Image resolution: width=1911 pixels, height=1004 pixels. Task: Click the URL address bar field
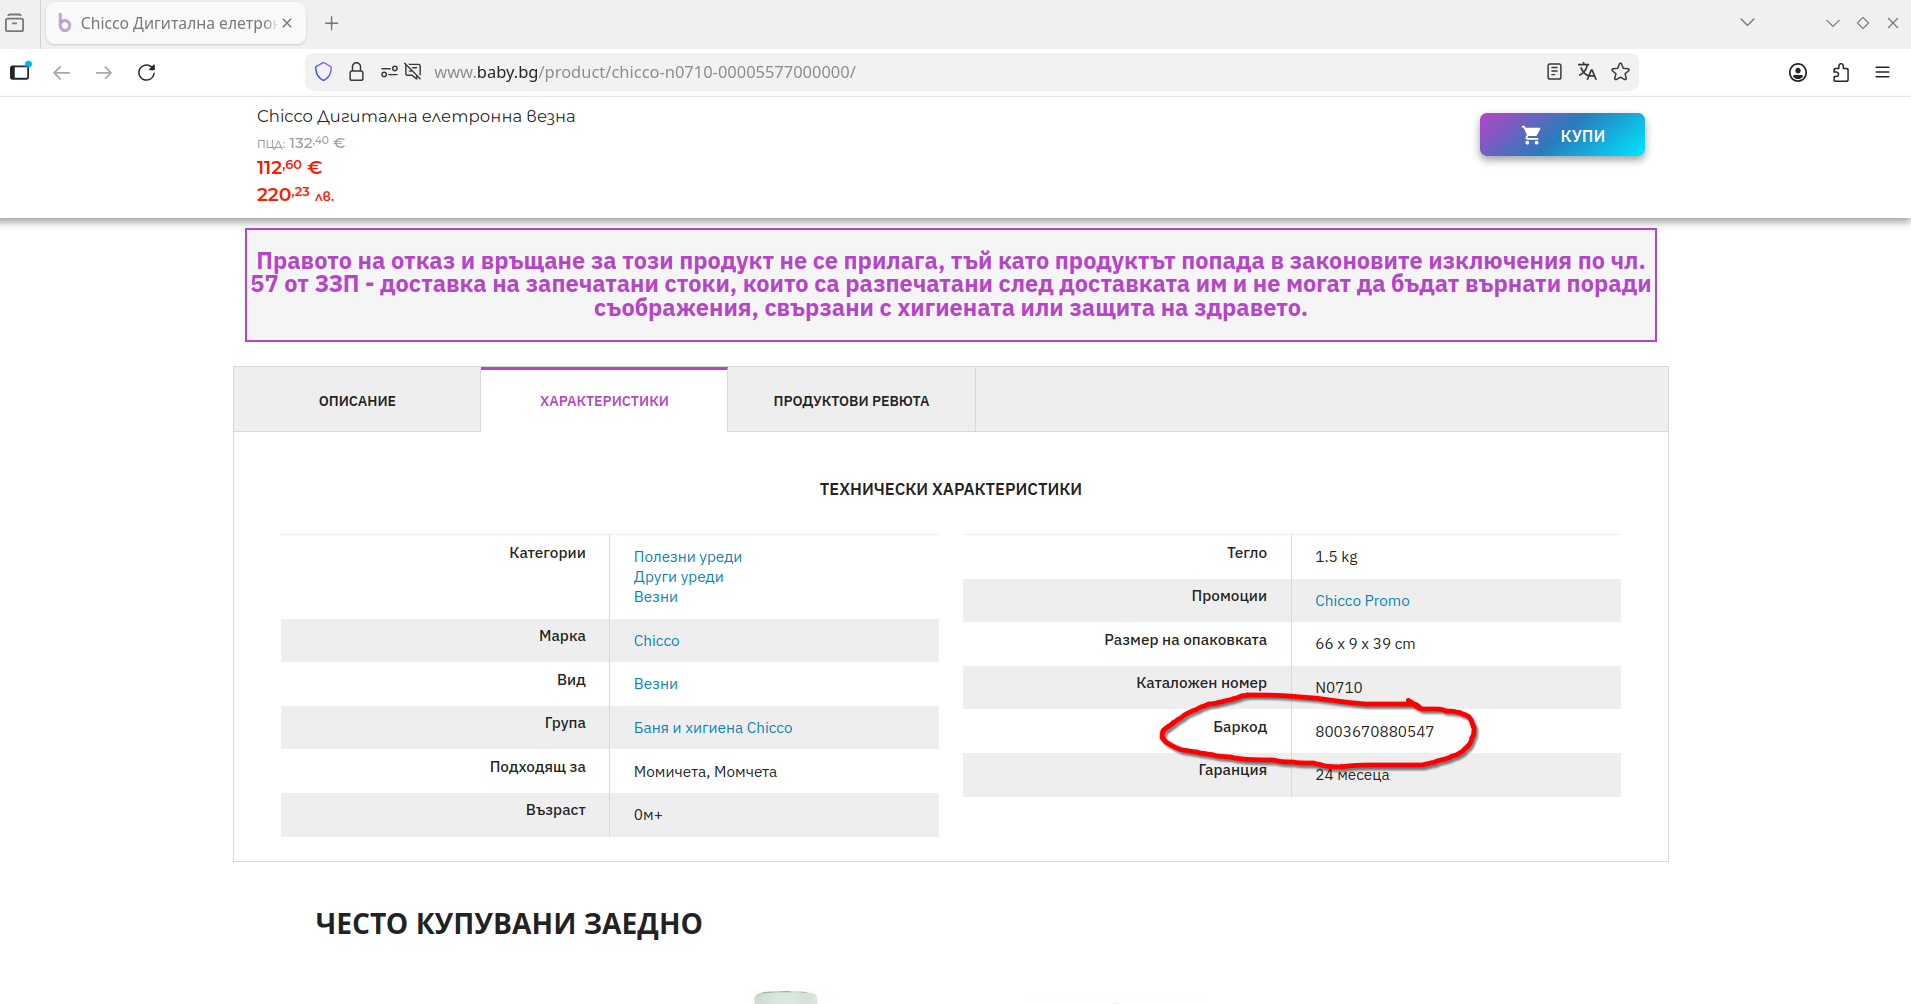[900, 72]
